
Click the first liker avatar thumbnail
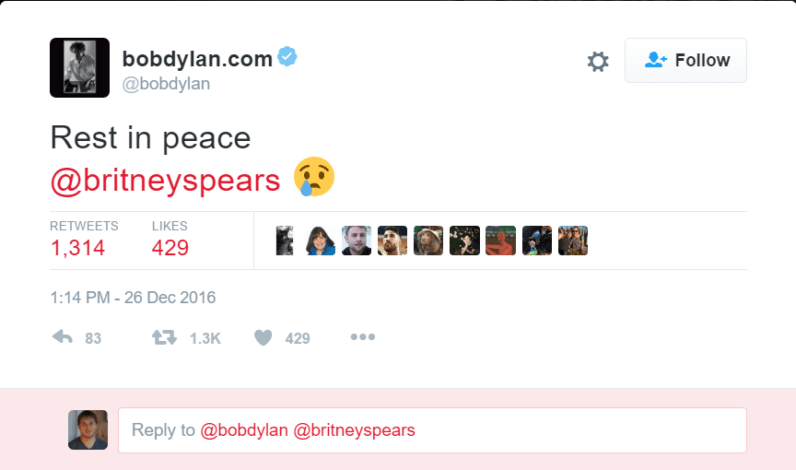click(284, 241)
